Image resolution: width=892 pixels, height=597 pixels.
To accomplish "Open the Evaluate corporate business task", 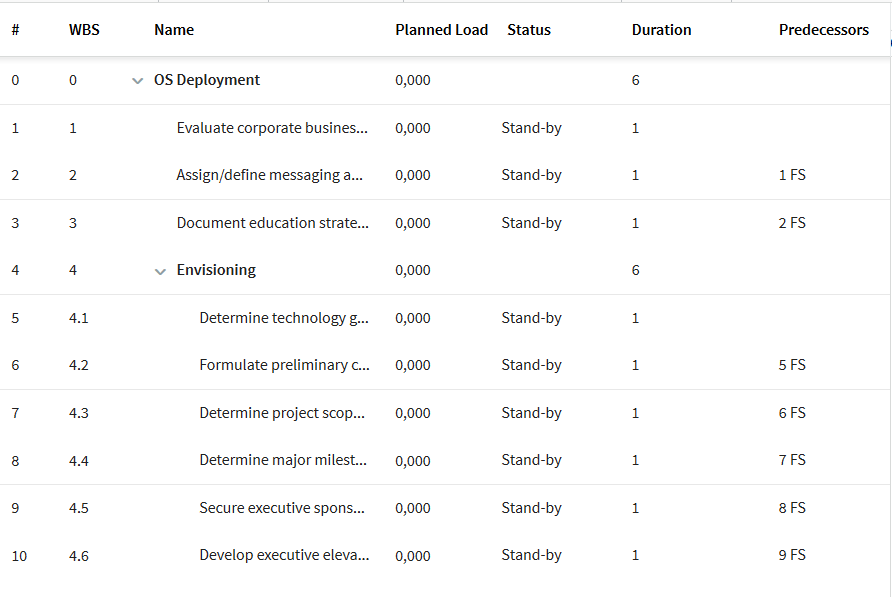I will pyautogui.click(x=272, y=127).
